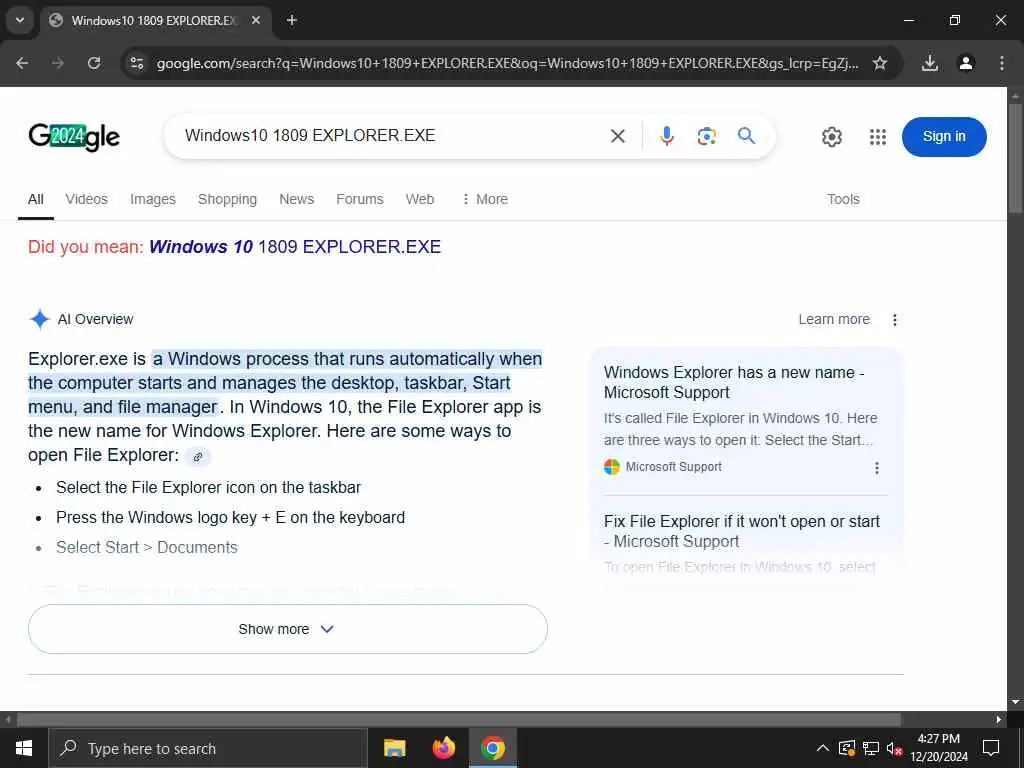Image resolution: width=1024 pixels, height=768 pixels.
Task: Click the vertical page scrollbar
Action: tap(1015, 157)
